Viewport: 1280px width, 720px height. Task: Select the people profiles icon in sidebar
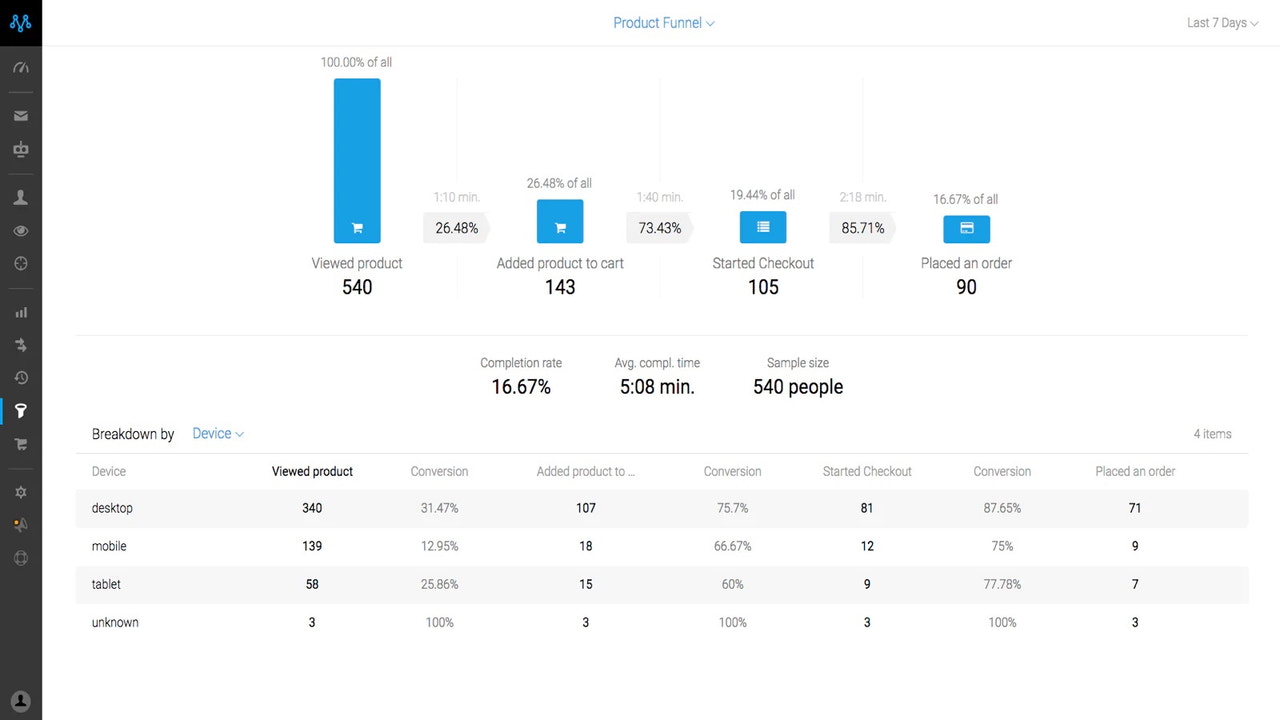pyautogui.click(x=21, y=197)
